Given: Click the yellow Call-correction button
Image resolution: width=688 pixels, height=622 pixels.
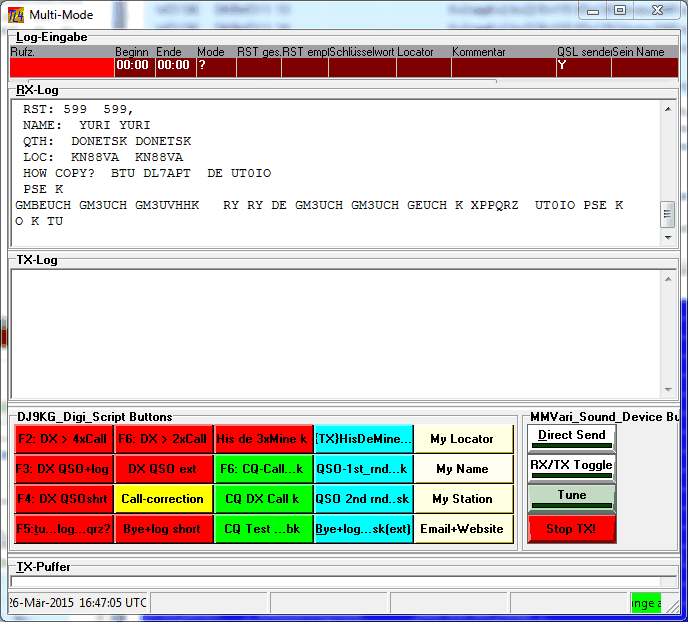Looking at the screenshot, I should 164,499.
